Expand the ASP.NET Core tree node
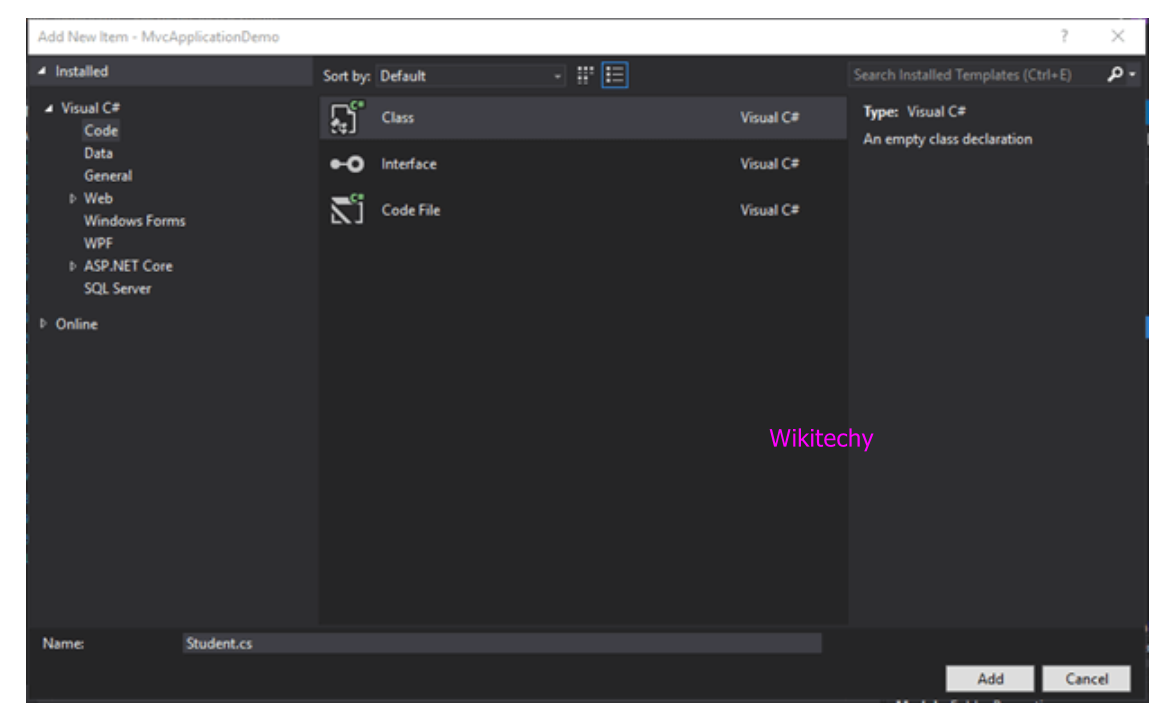The width and height of the screenshot is (1172, 720). click(x=73, y=265)
